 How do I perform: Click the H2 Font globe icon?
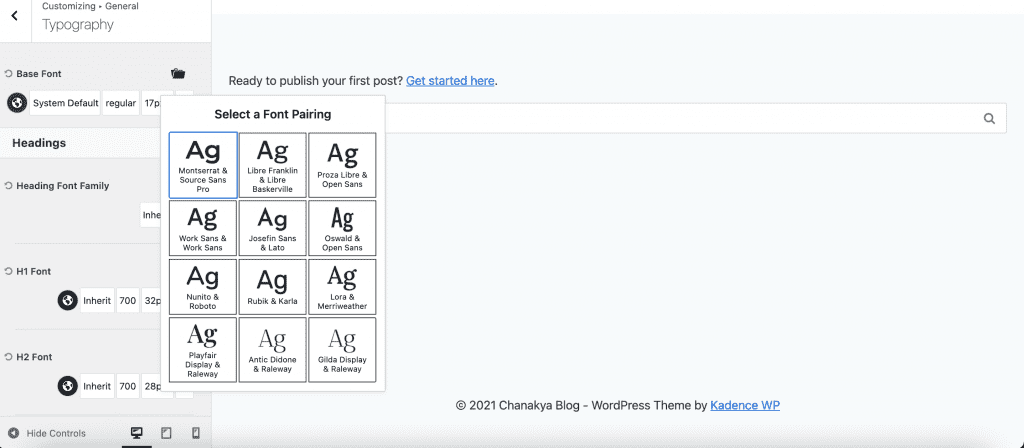pyautogui.click(x=67, y=386)
